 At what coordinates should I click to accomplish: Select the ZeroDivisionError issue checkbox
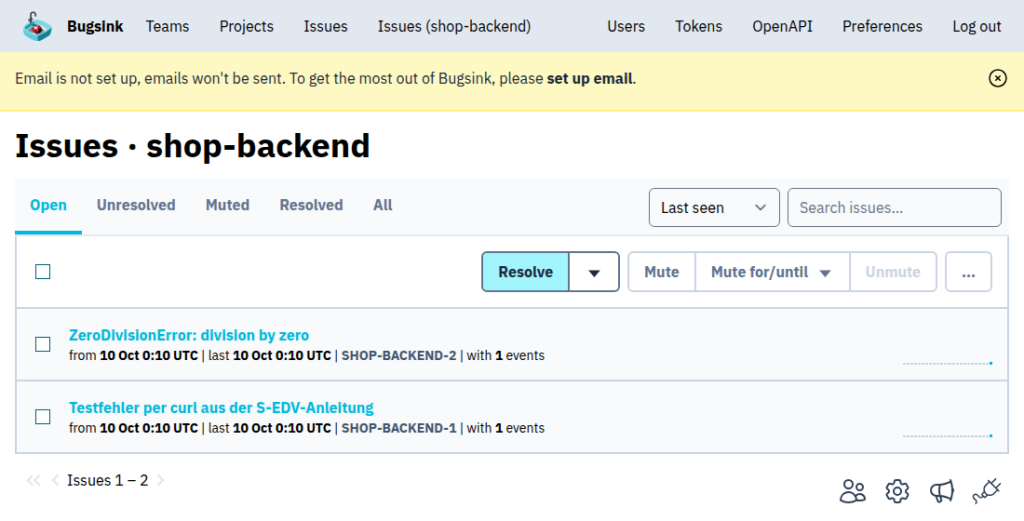click(x=42, y=344)
